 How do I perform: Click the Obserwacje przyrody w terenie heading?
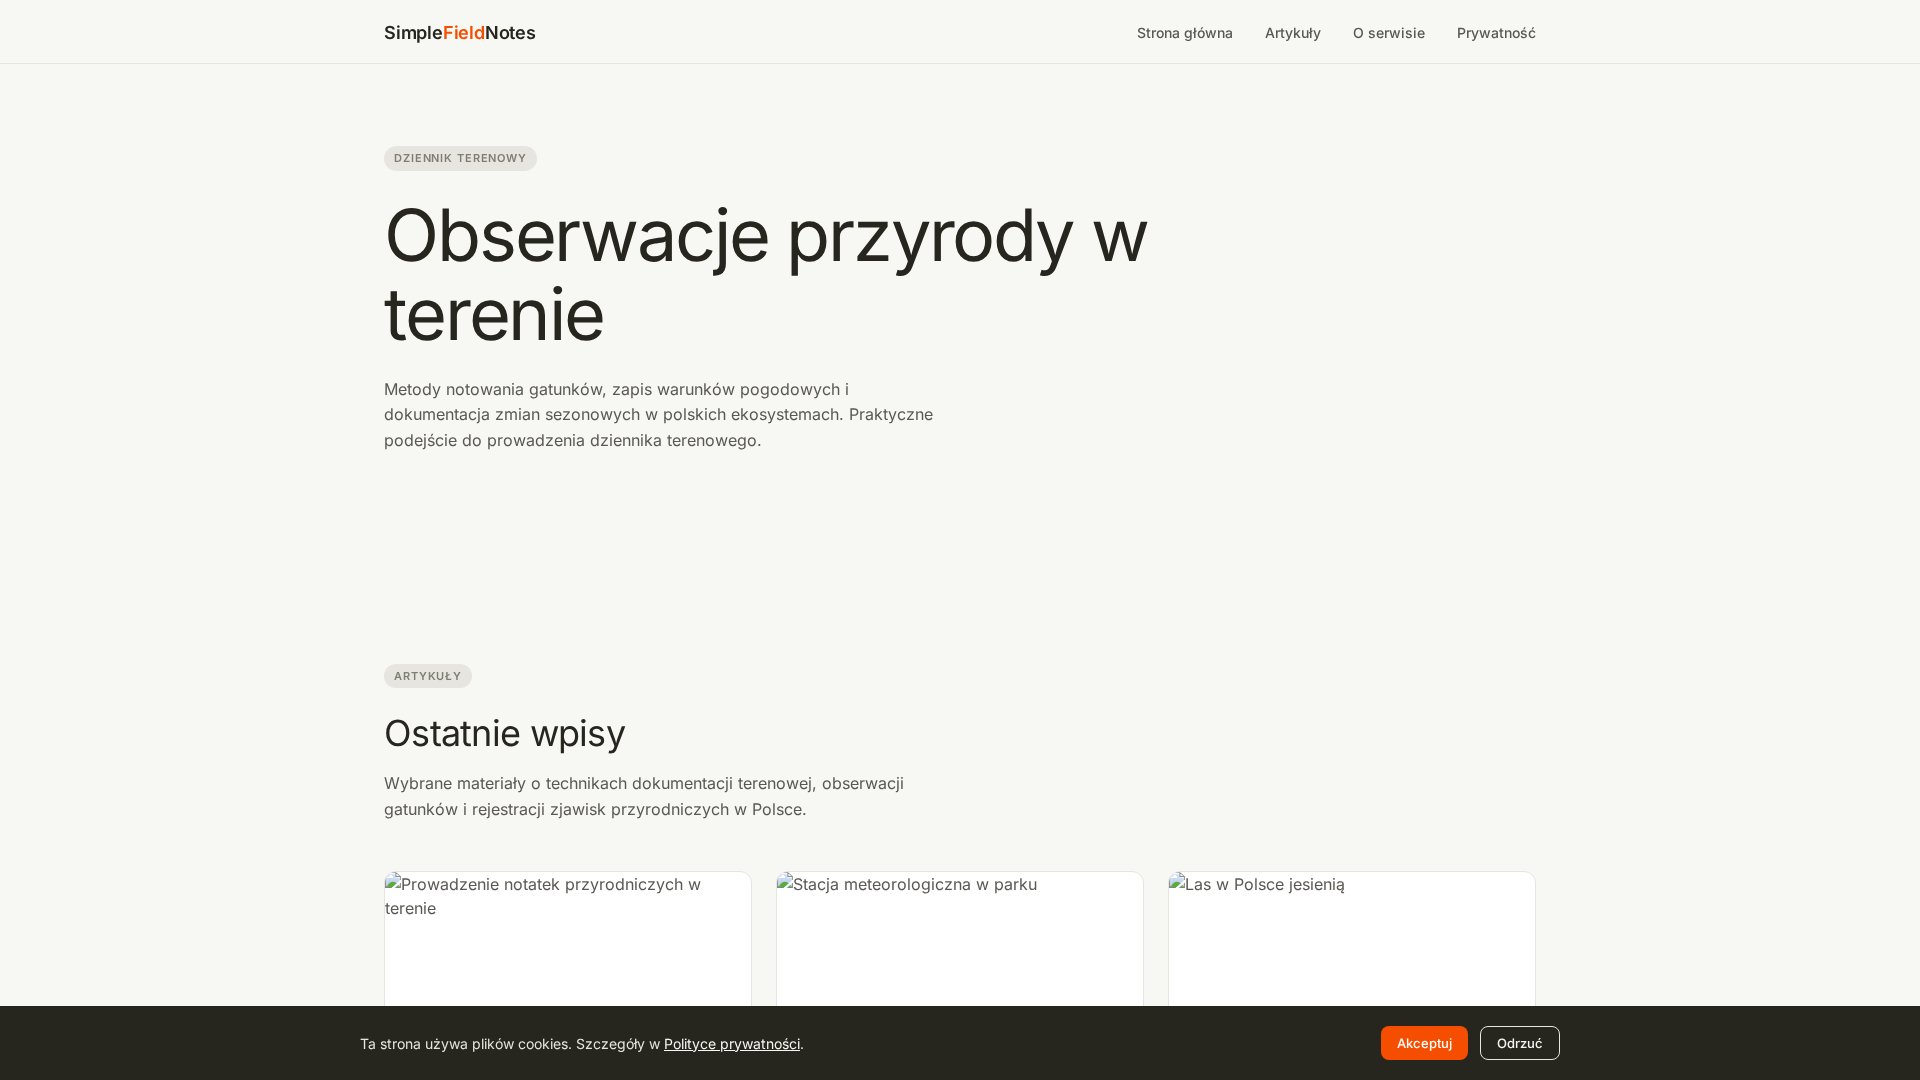pos(766,275)
